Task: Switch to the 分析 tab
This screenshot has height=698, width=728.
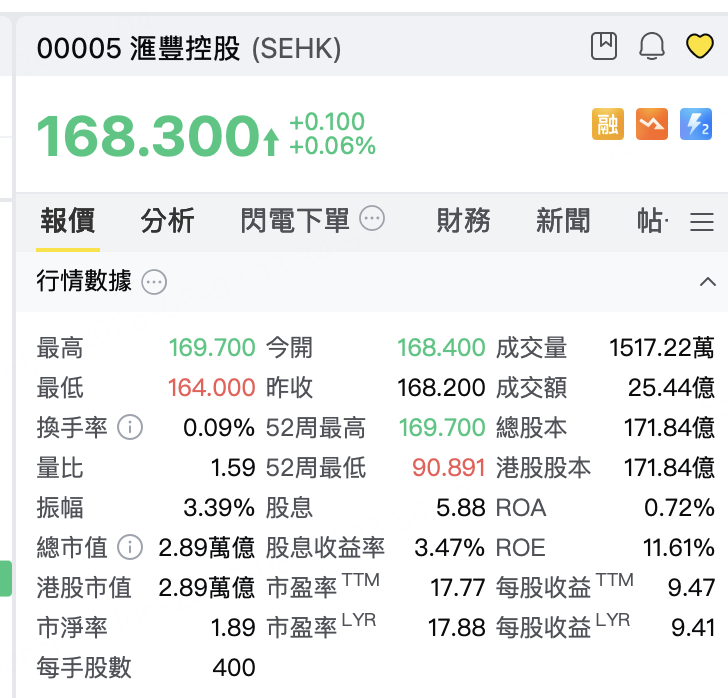Action: [x=168, y=221]
